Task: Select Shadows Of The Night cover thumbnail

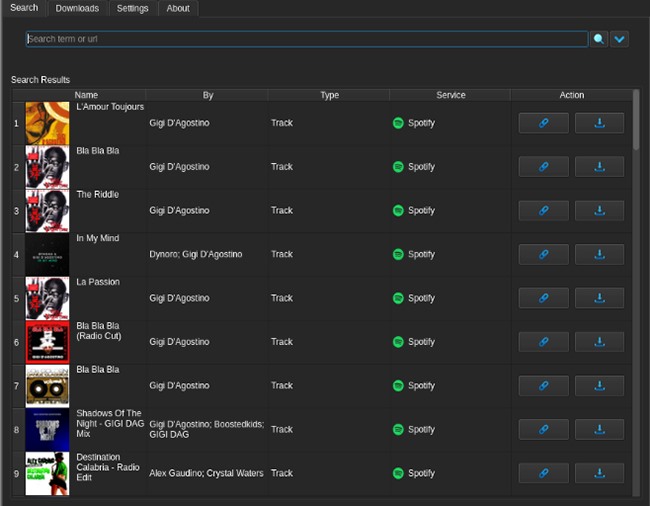Action: point(47,429)
